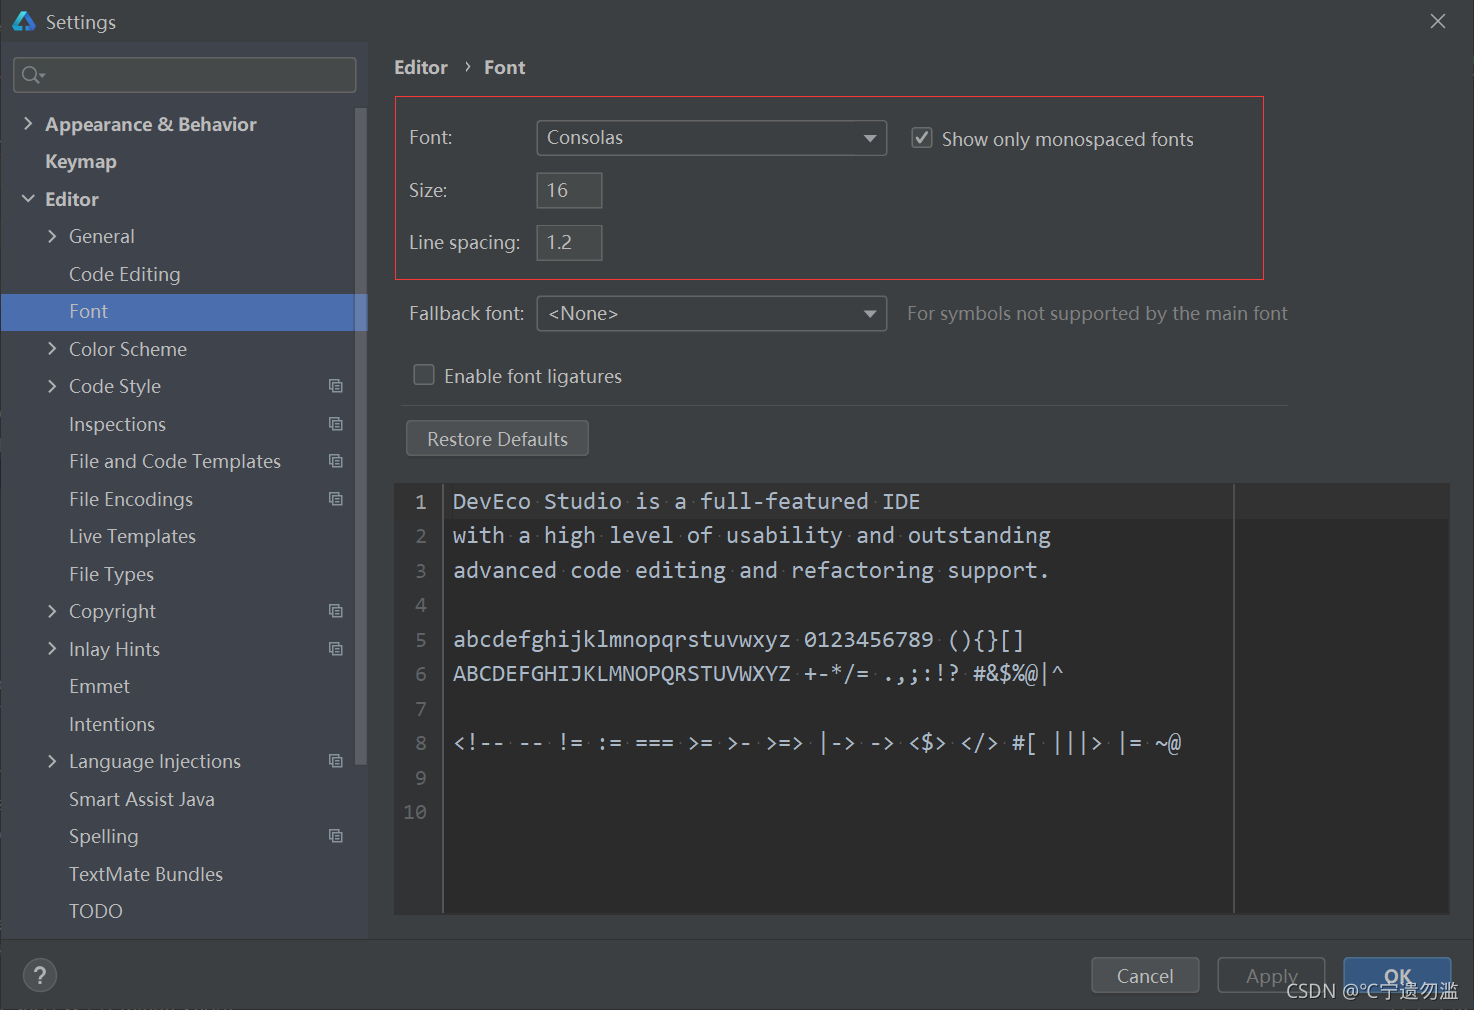This screenshot has height=1010, width=1474.
Task: Open the Fallback font dropdown
Action: click(712, 314)
